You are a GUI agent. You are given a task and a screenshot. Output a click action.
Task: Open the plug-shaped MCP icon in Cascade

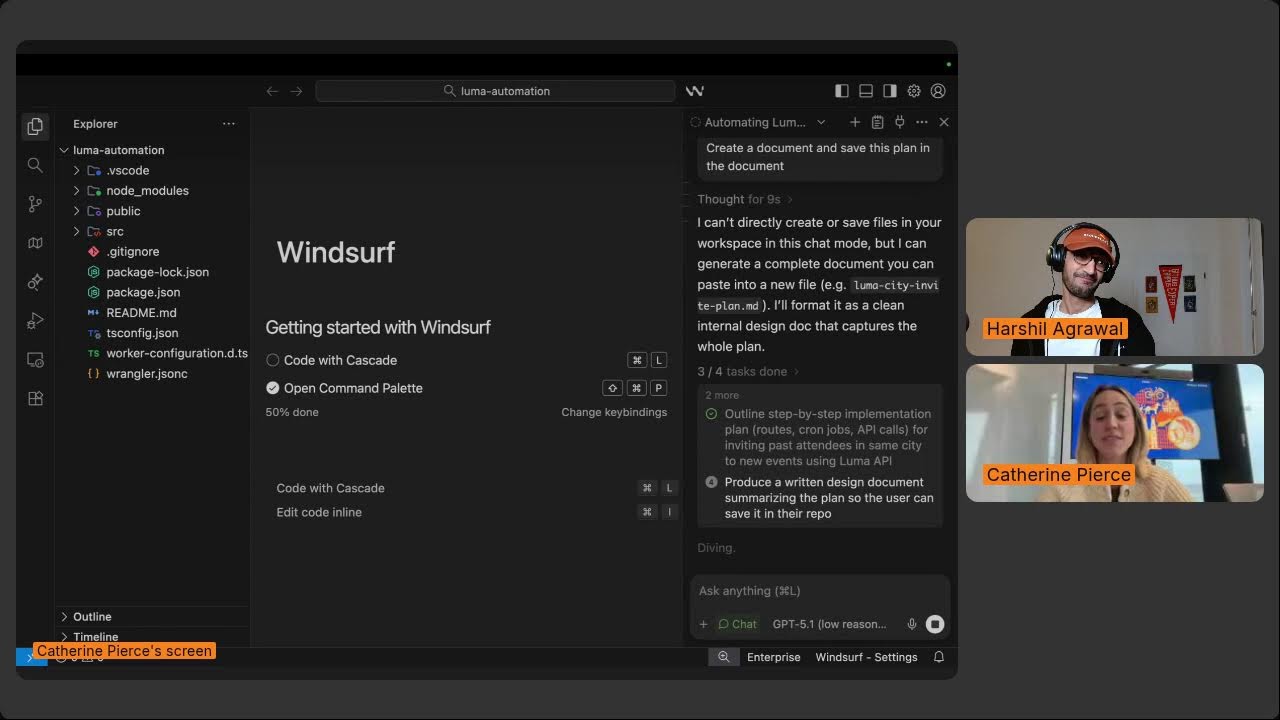point(899,122)
